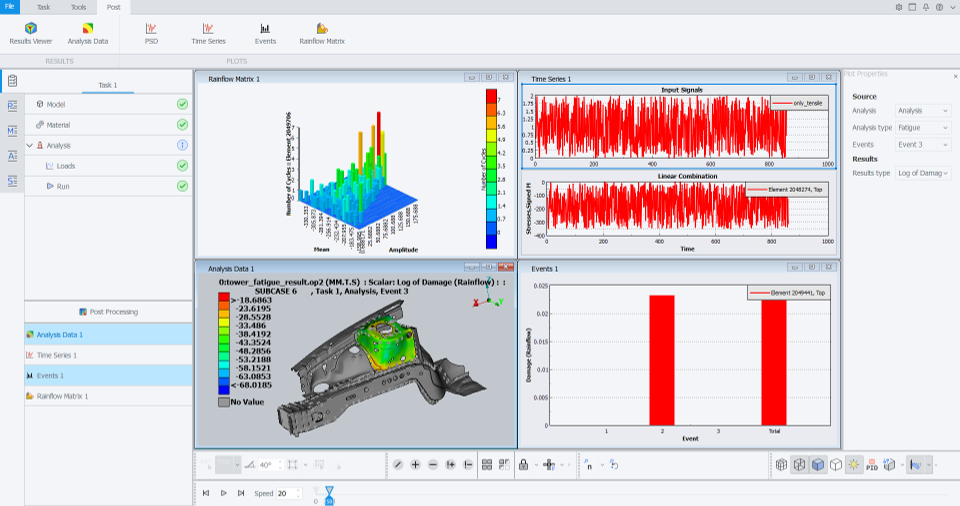Click the lock icon in bottom toolbar
The height and width of the screenshot is (506, 960).
pos(522,465)
